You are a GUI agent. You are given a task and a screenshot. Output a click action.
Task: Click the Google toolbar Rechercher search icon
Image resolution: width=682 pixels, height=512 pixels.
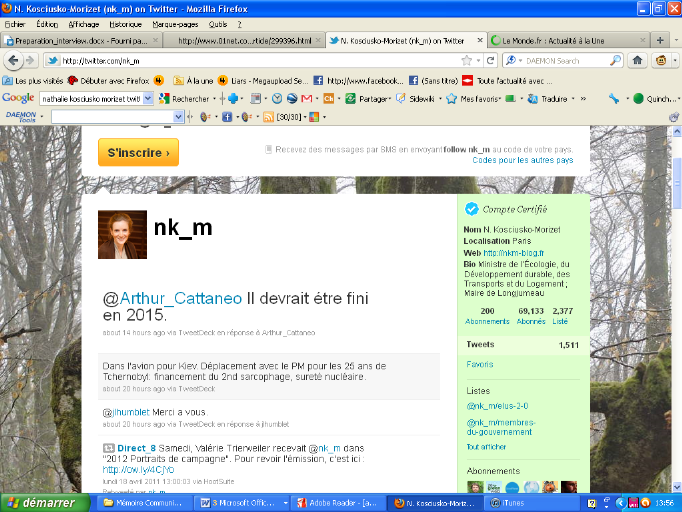tap(164, 98)
